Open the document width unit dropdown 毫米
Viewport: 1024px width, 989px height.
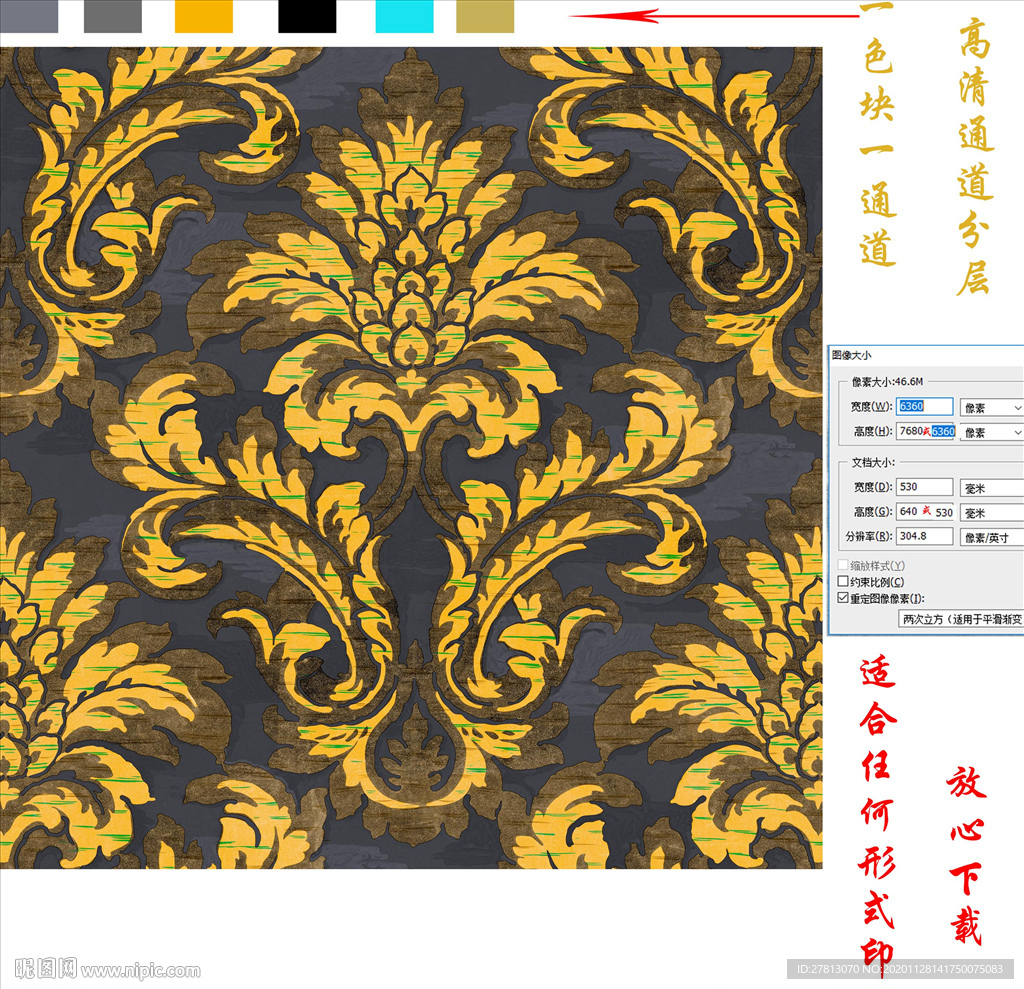point(991,488)
